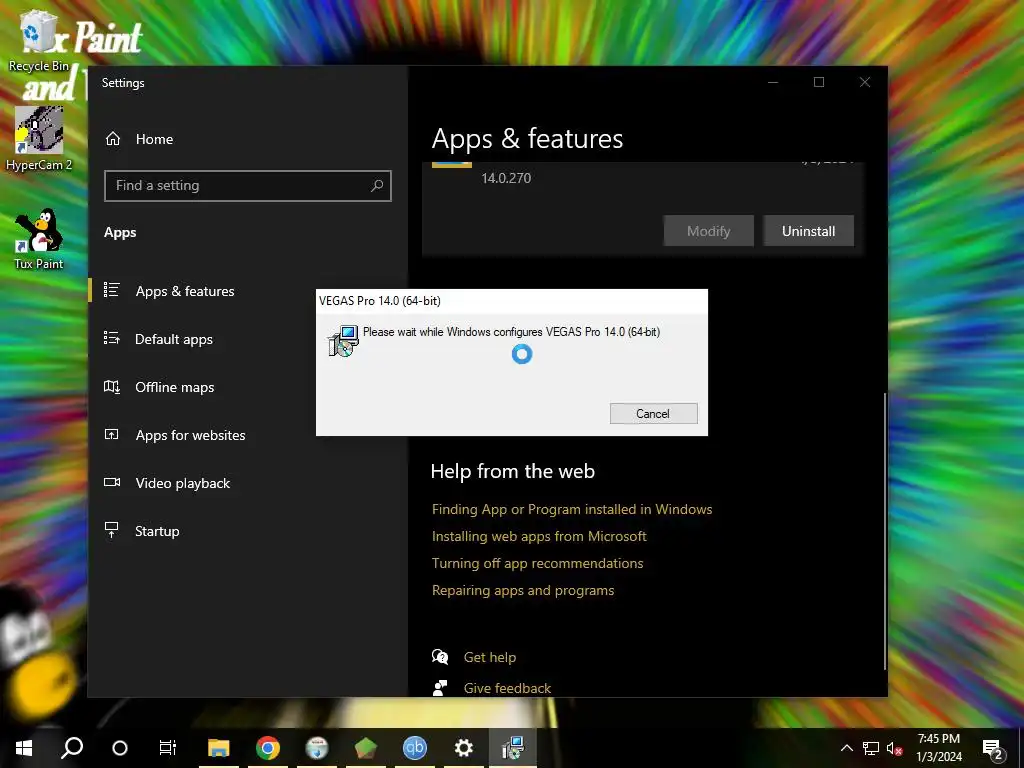The height and width of the screenshot is (768, 1024).
Task: Close the Settings window
Action: point(865,82)
